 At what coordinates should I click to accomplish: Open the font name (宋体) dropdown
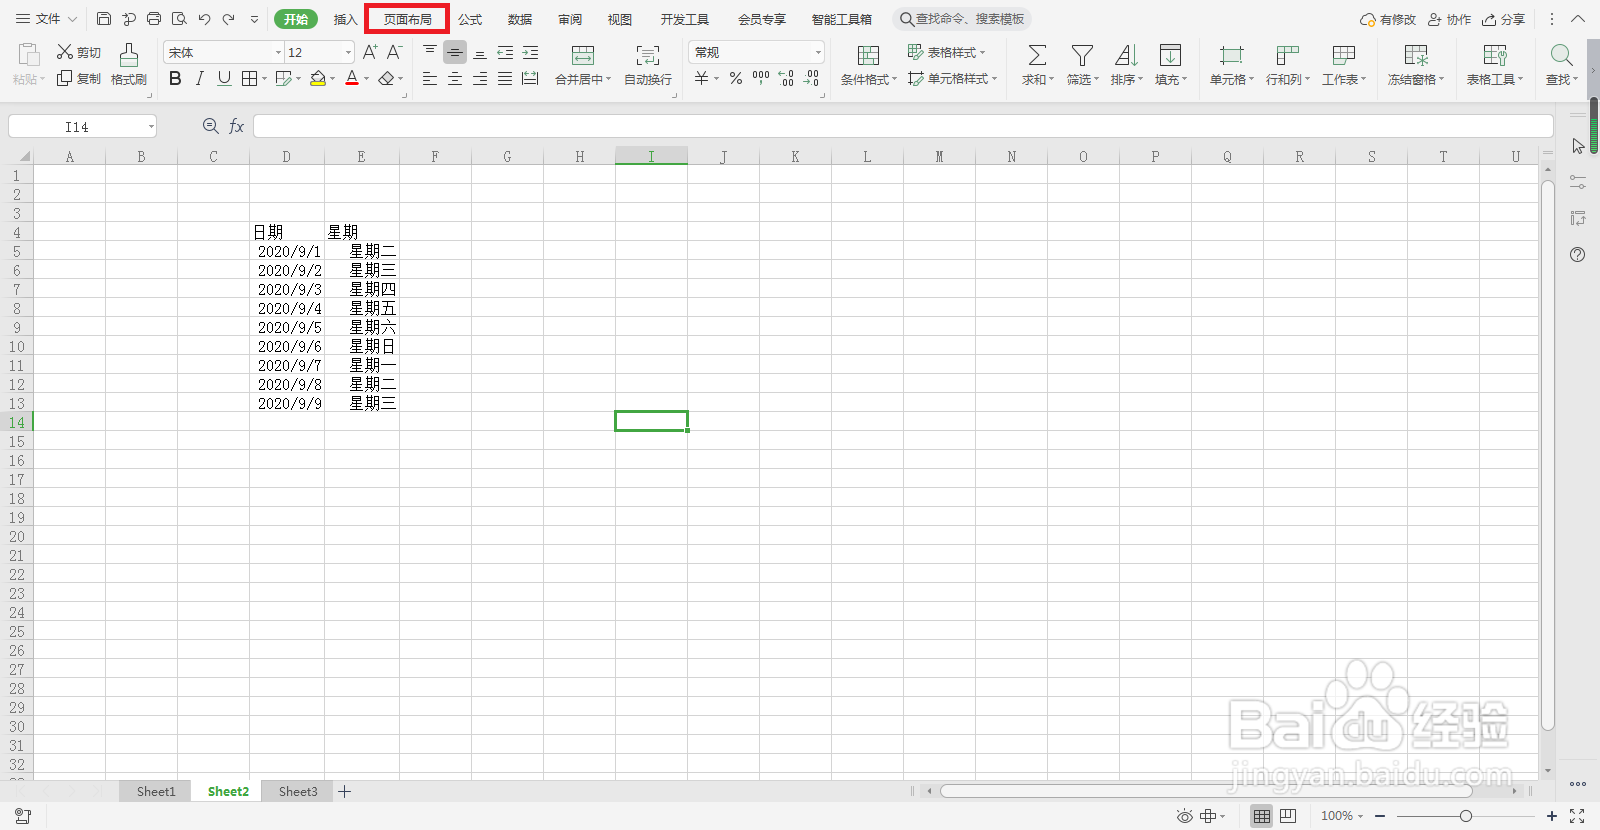[278, 52]
